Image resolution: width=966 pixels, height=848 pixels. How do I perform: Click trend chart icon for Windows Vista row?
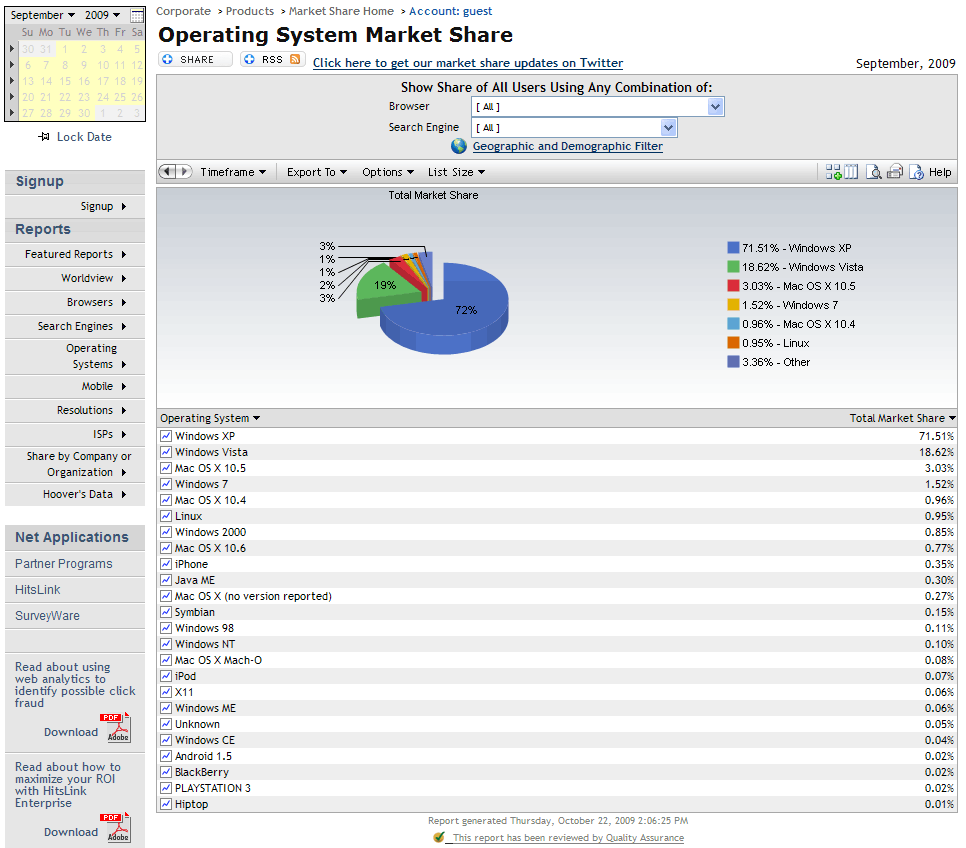click(166, 452)
